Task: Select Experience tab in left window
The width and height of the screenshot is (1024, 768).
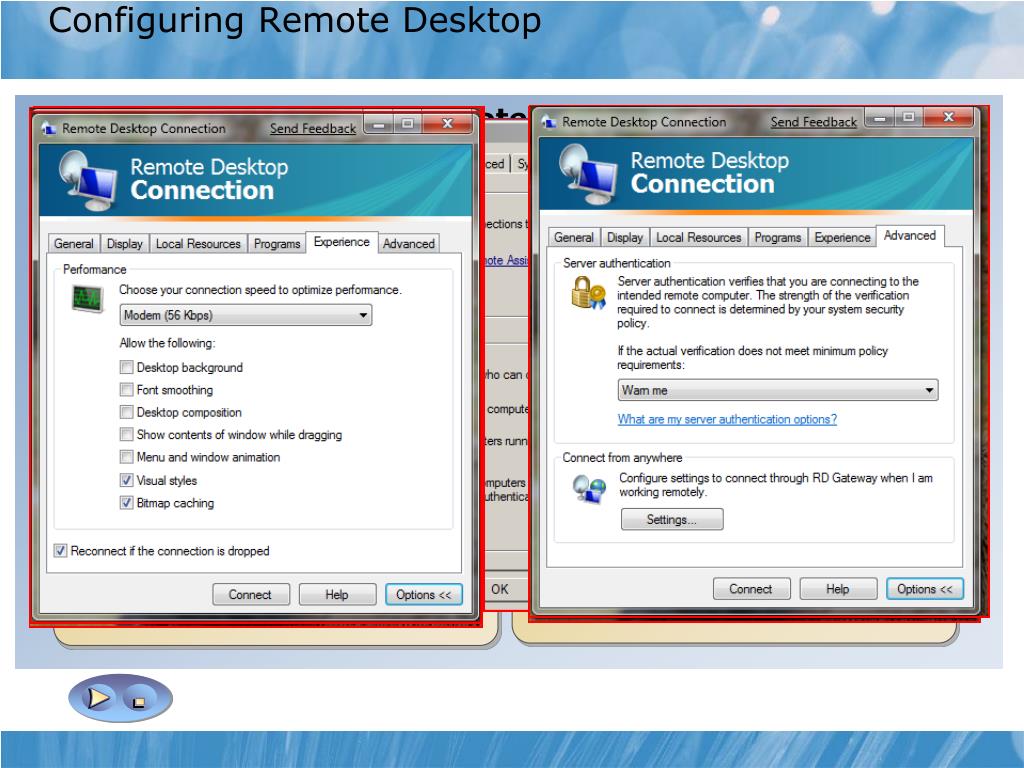Action: point(342,242)
